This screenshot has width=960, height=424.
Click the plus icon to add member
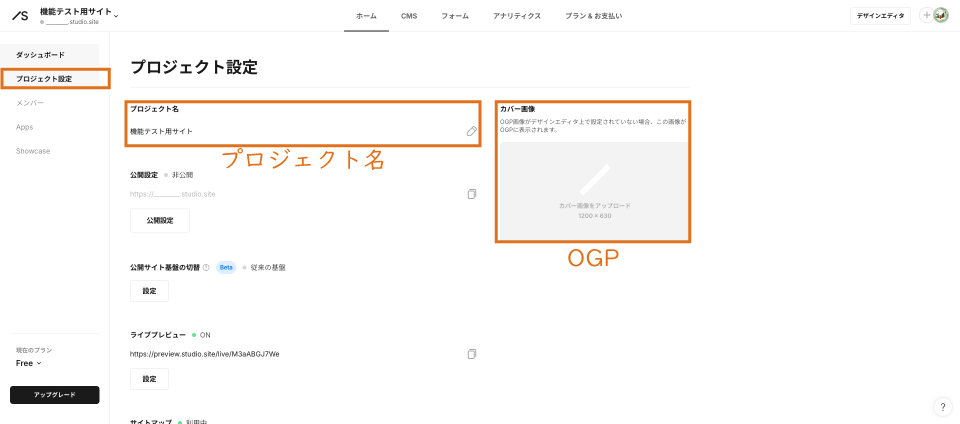point(926,16)
